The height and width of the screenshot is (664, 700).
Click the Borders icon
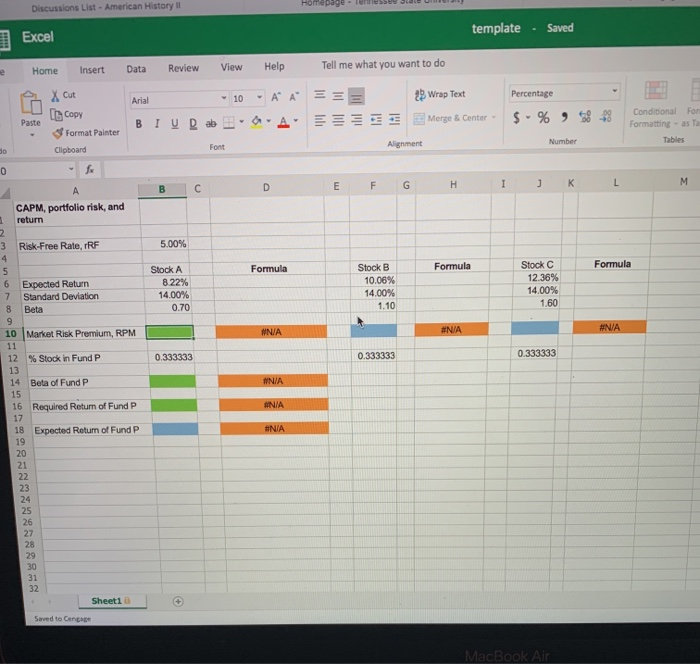[x=229, y=122]
